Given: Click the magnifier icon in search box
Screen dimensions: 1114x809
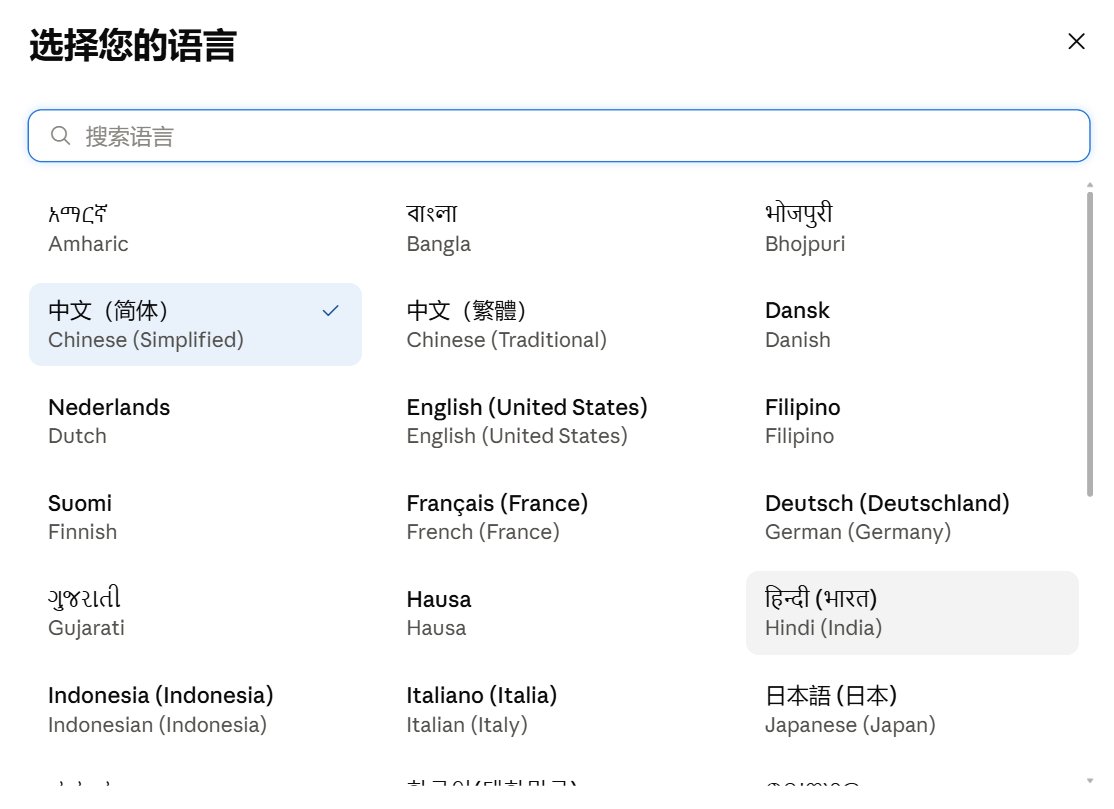Looking at the screenshot, I should [x=60, y=135].
